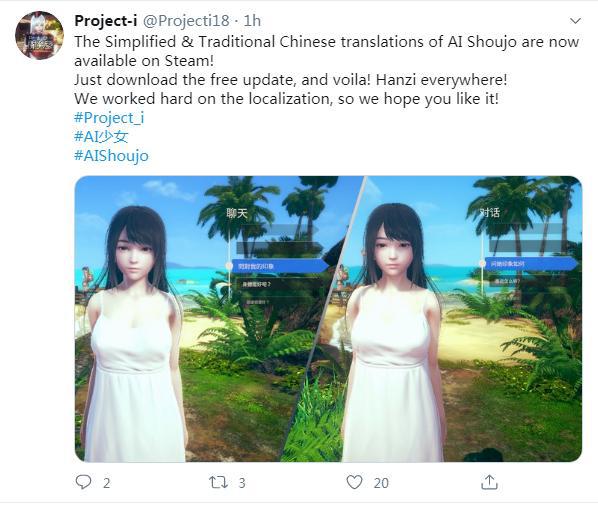
Task: Open the #AI少女 hashtag
Action: pyautogui.click(x=101, y=137)
